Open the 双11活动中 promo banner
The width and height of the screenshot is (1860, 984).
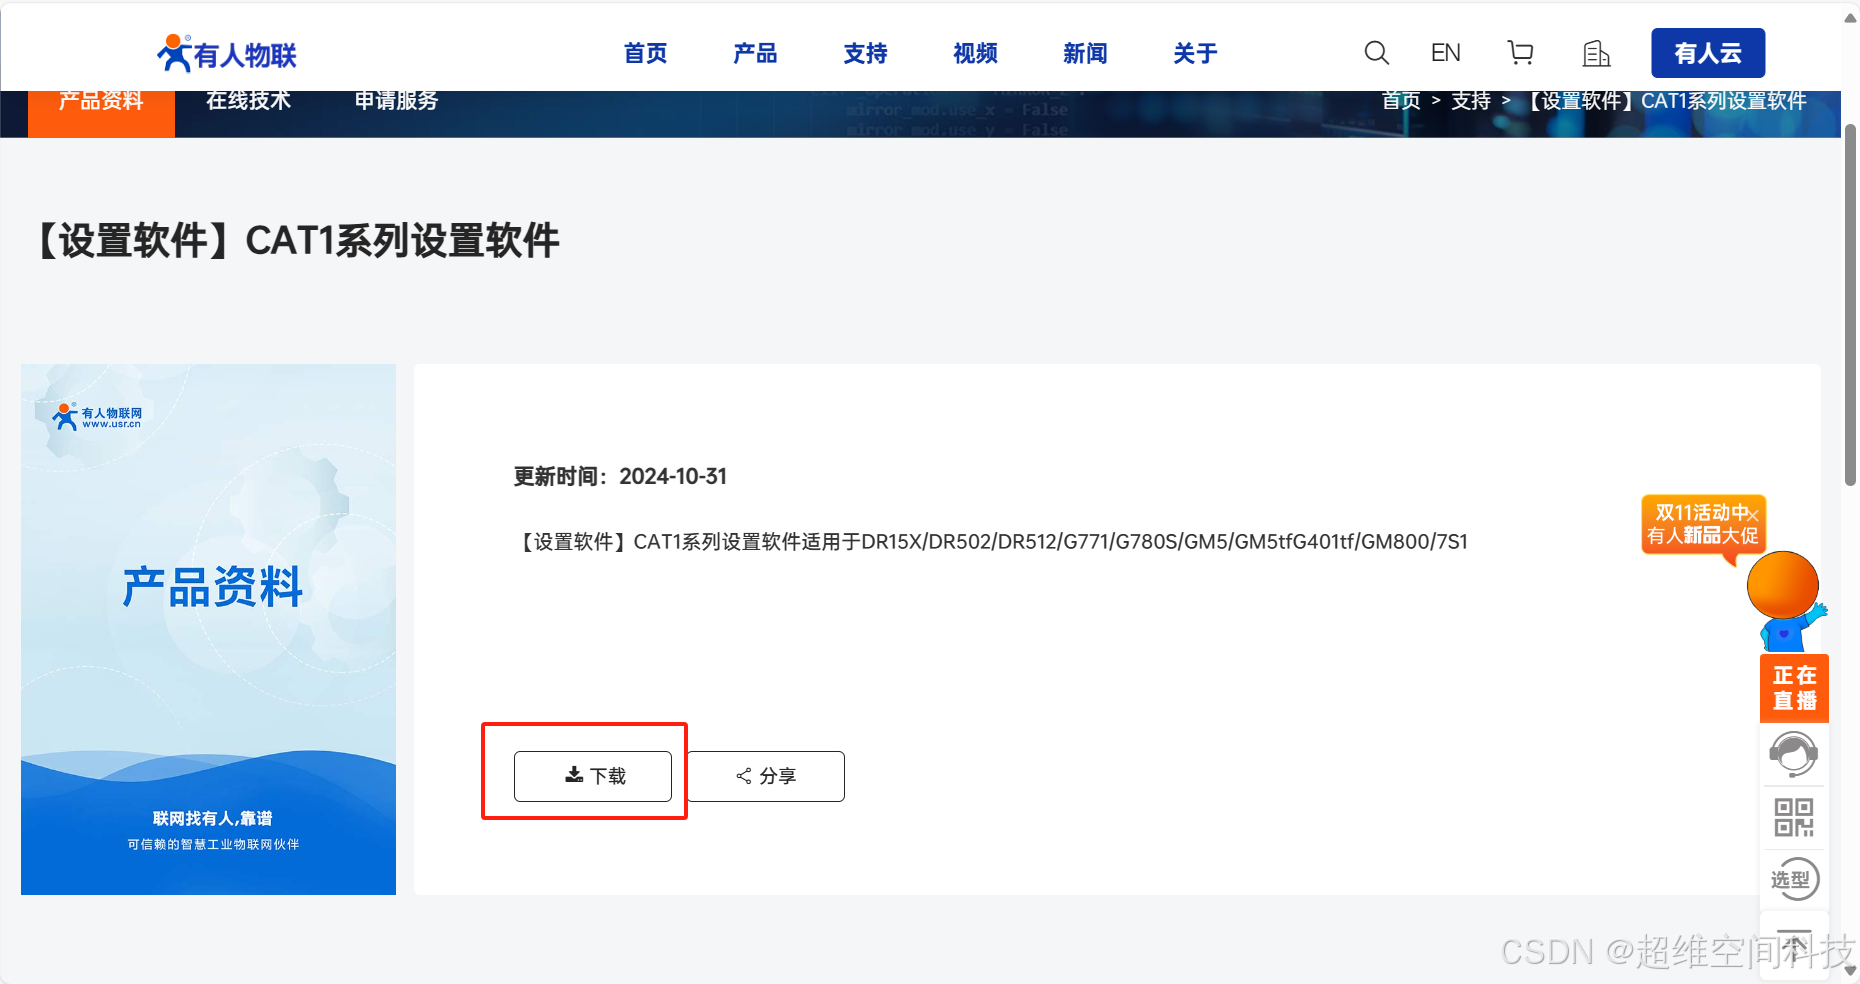(1702, 524)
